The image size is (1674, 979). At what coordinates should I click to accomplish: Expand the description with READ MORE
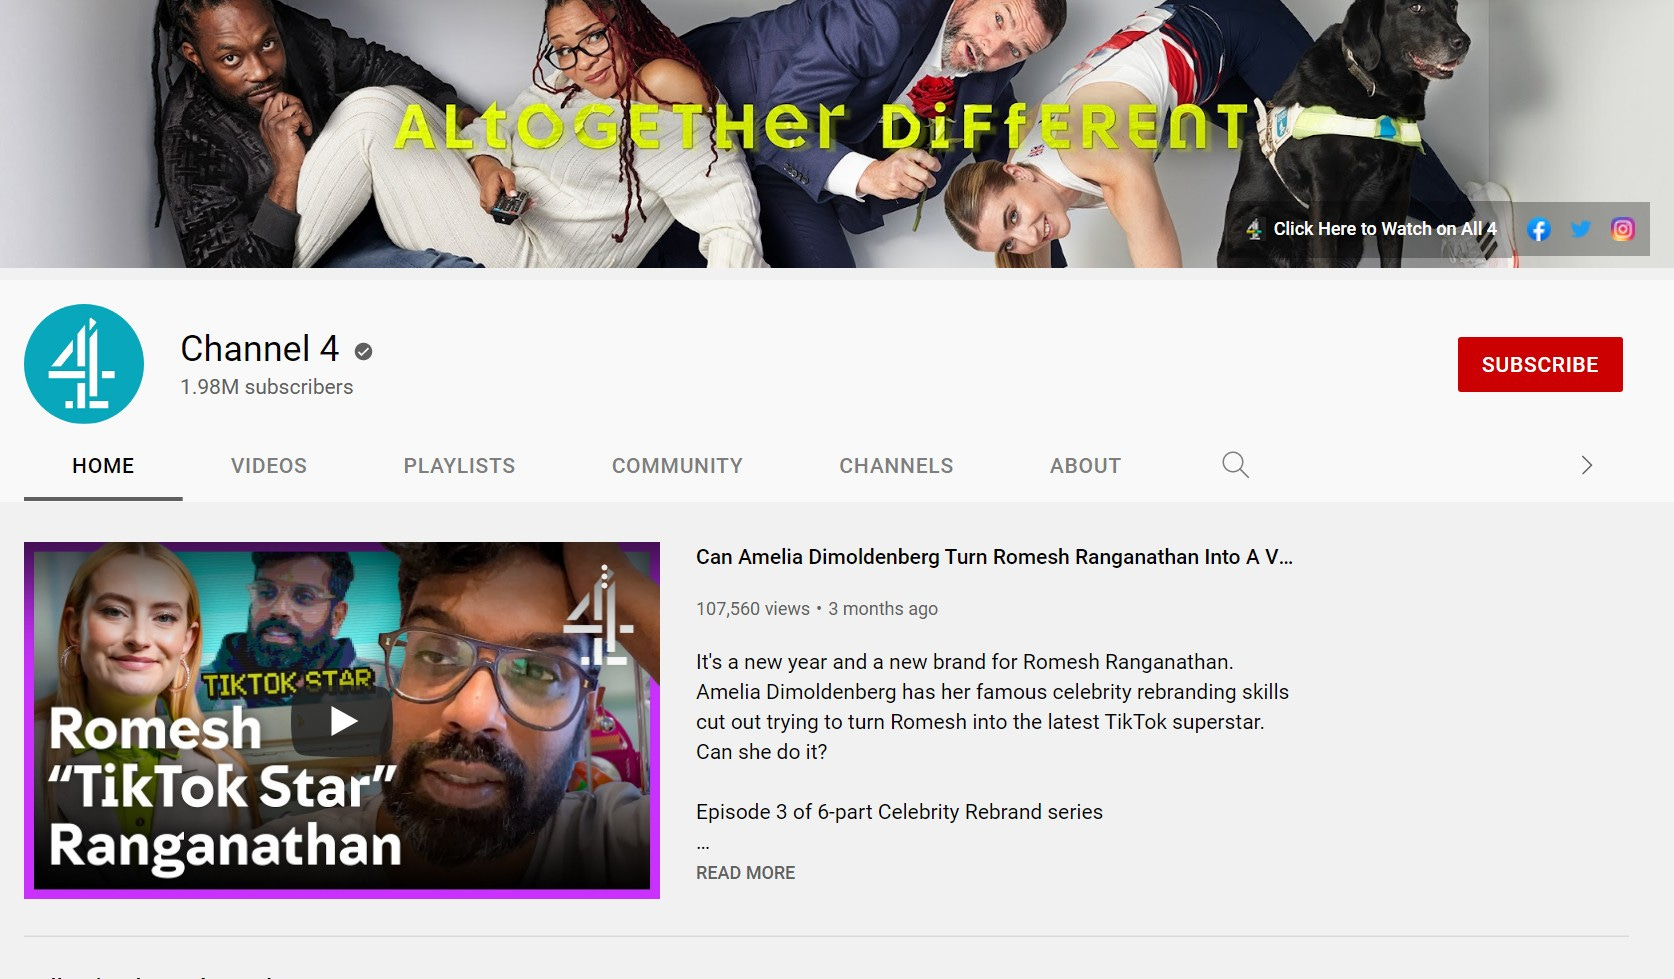pos(745,873)
